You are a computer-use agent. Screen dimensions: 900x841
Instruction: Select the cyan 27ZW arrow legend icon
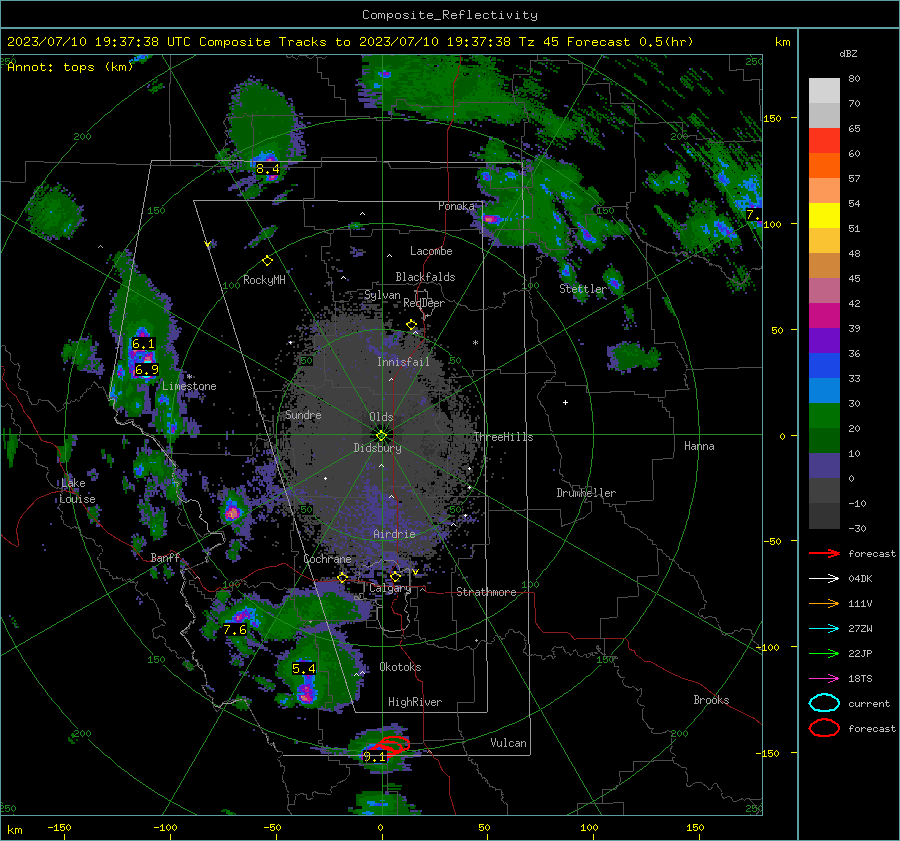[x=824, y=629]
